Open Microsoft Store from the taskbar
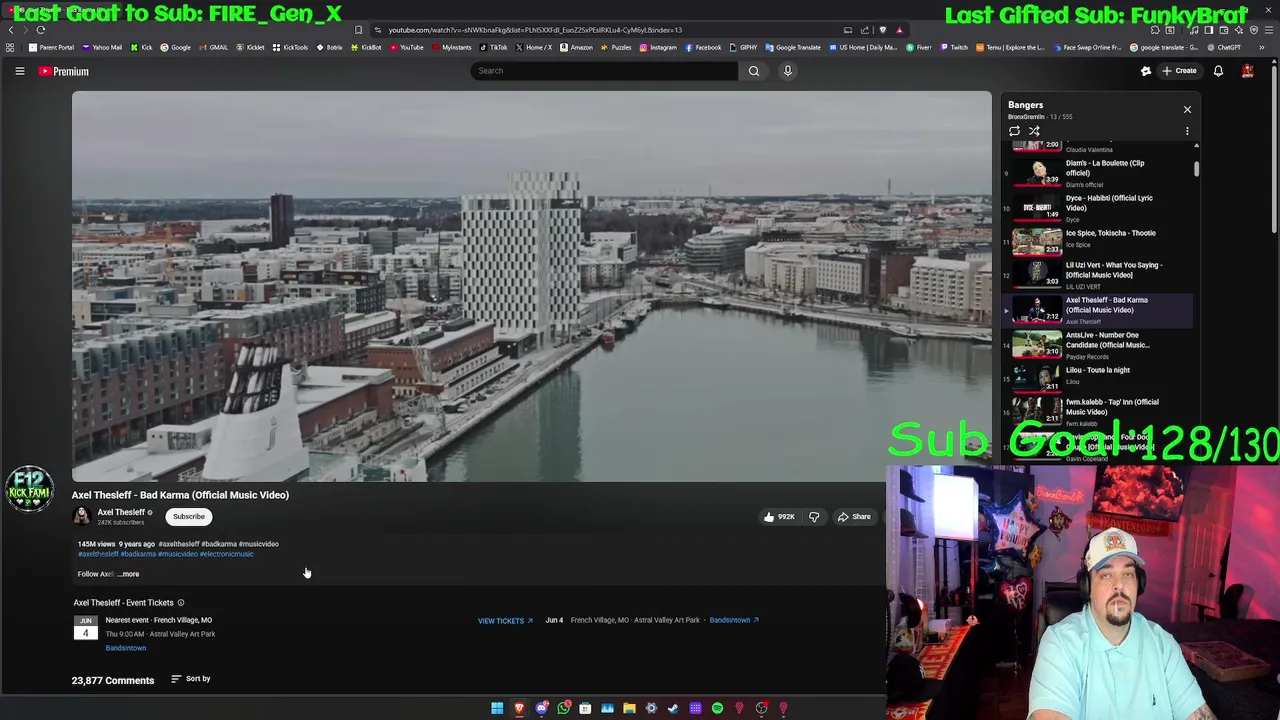 click(x=585, y=708)
